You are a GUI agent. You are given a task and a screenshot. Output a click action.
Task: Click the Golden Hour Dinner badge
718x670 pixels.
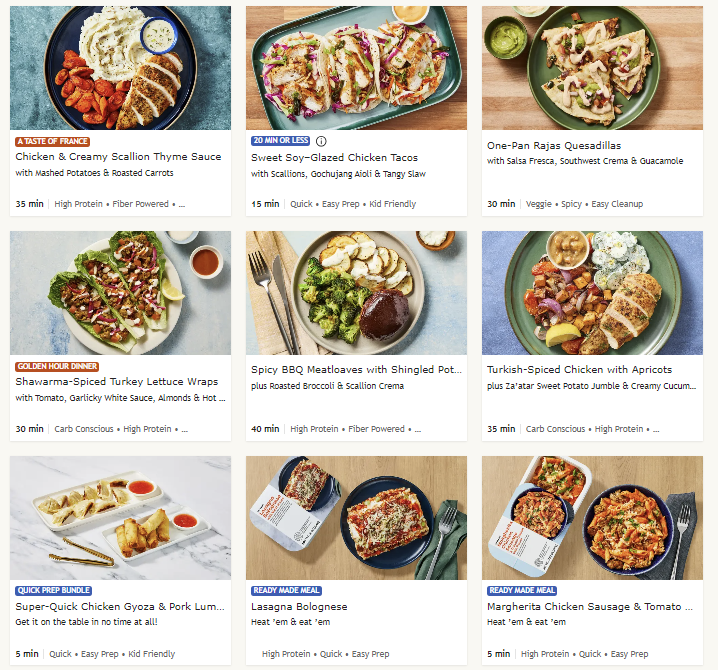(x=57, y=367)
